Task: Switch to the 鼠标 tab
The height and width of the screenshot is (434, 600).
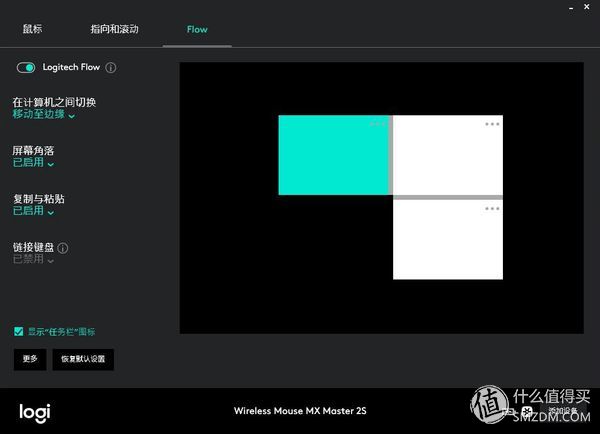Action: [33, 29]
